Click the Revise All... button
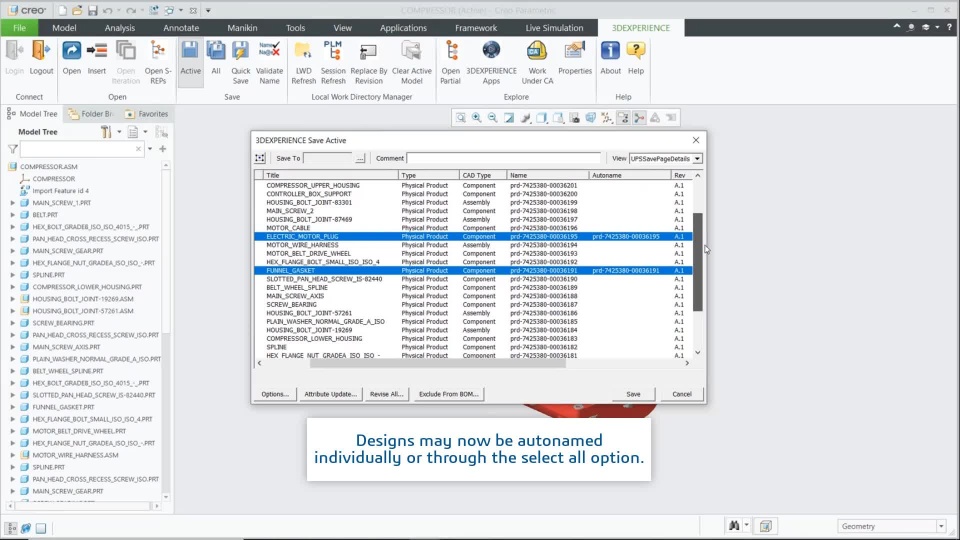 click(386, 394)
